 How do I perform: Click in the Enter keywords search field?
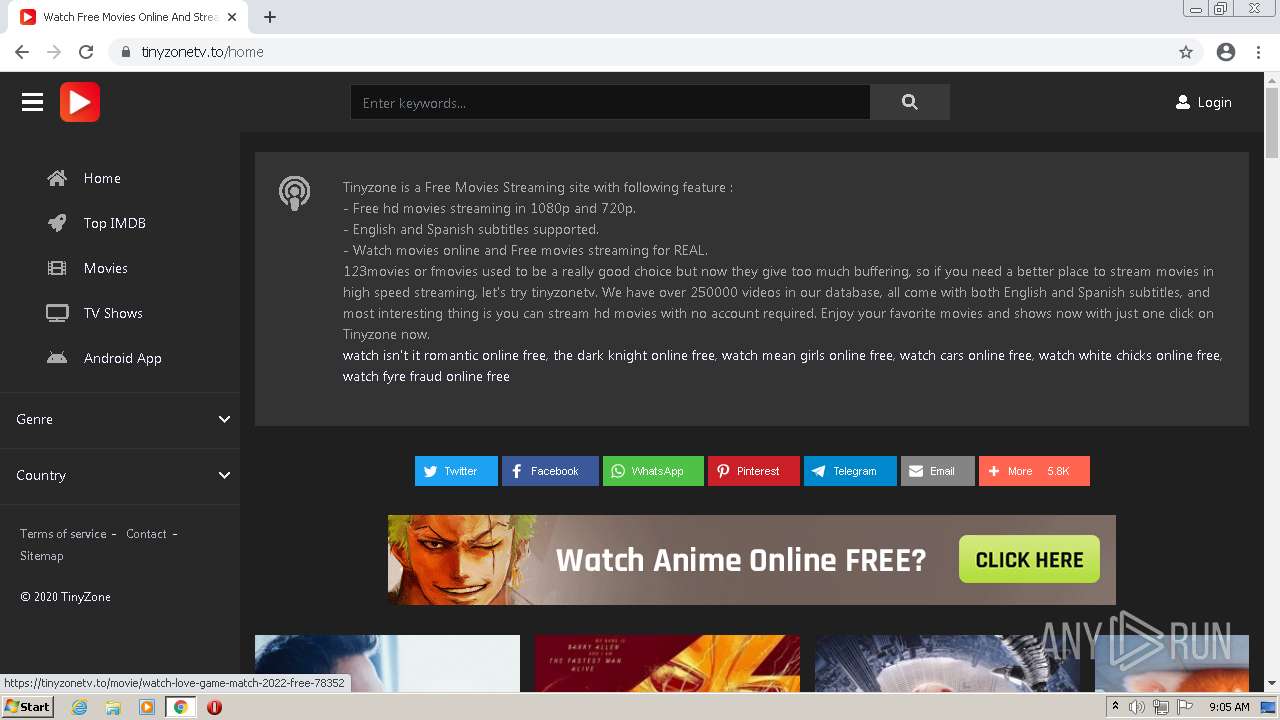click(x=610, y=102)
